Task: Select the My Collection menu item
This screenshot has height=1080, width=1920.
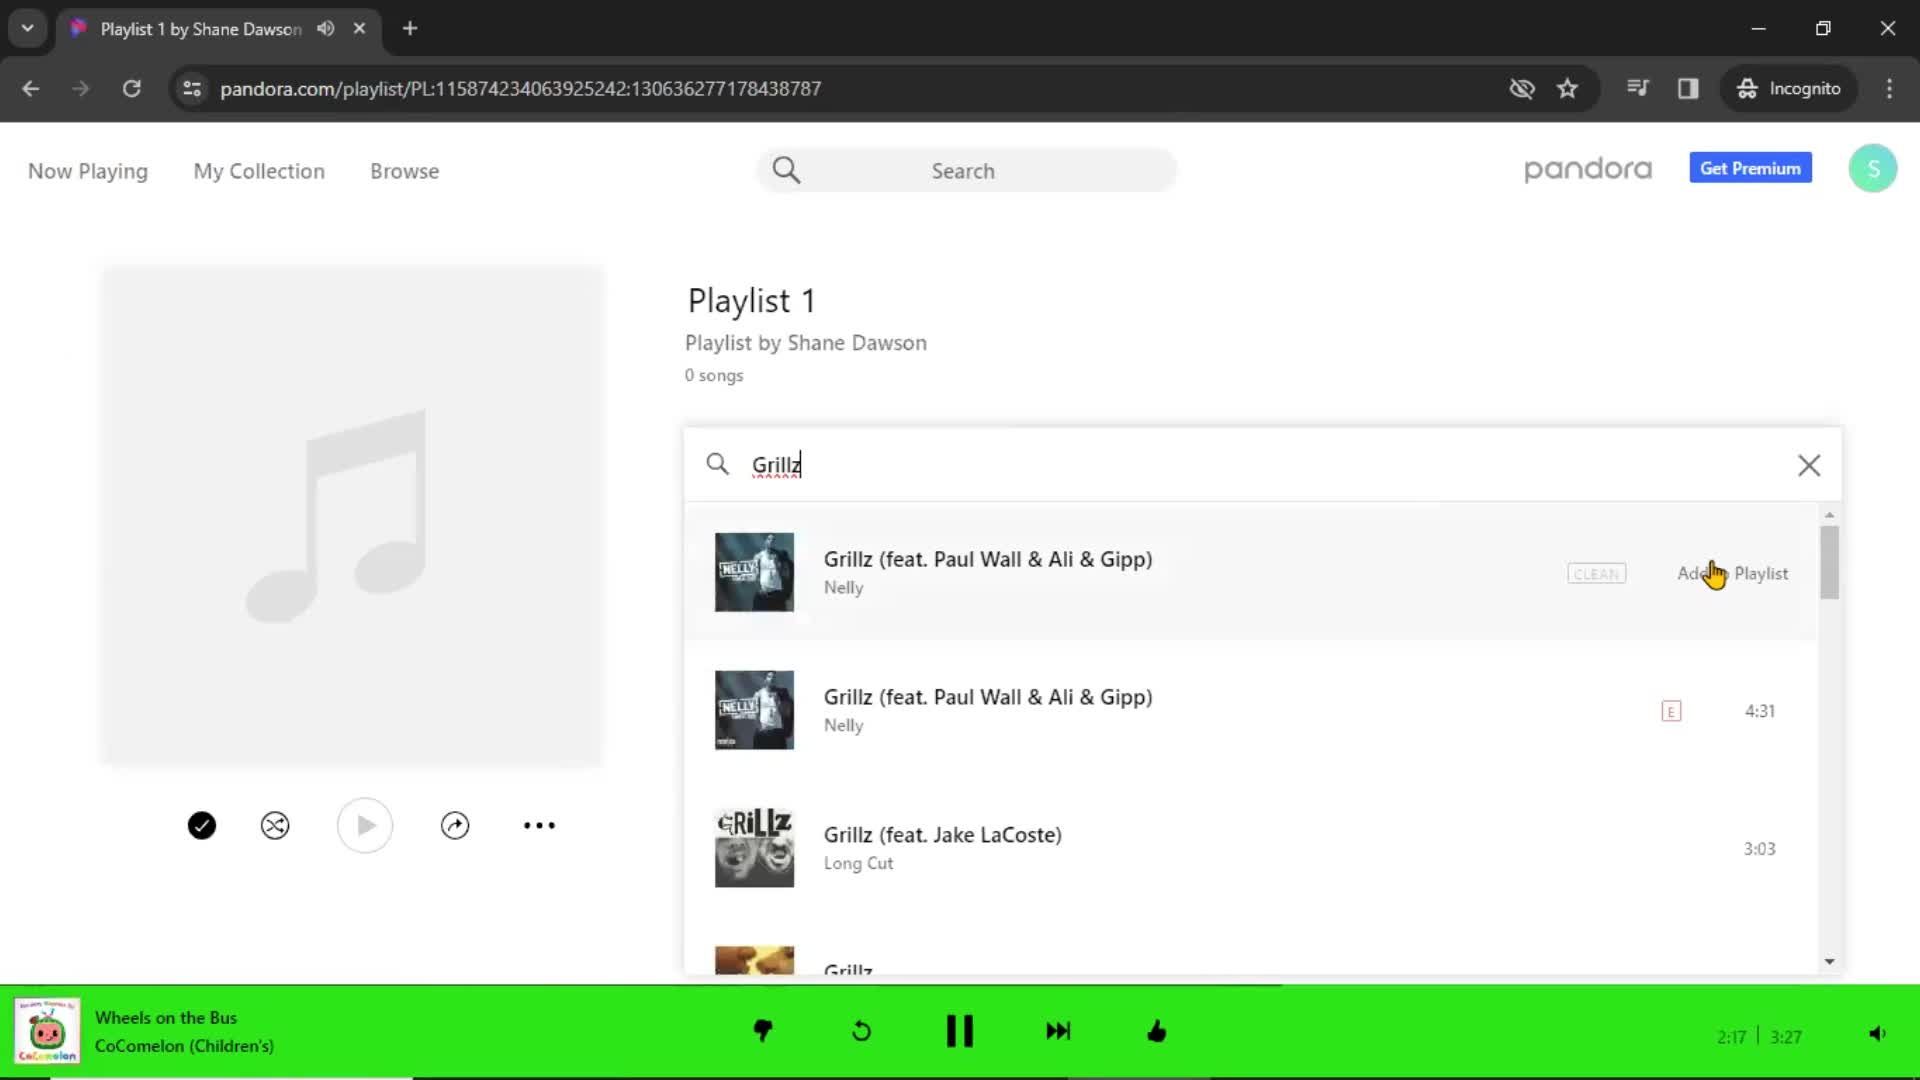Action: point(258,170)
